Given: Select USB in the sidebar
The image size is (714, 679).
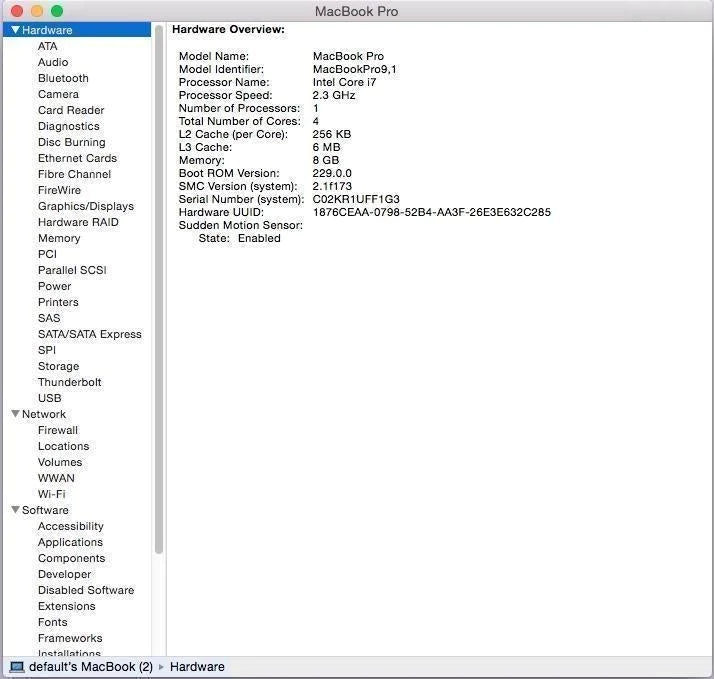Looking at the screenshot, I should 49,398.
